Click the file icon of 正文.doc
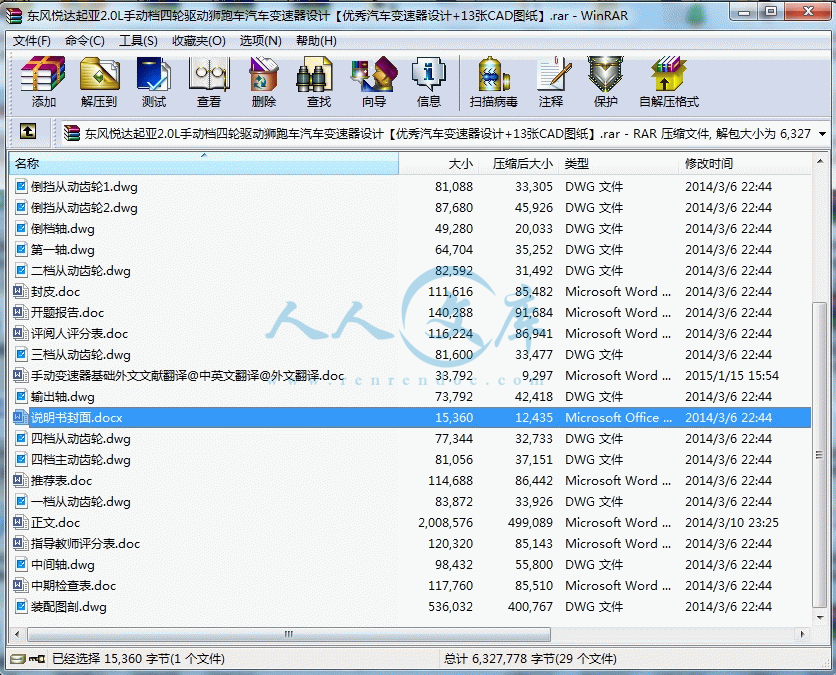The image size is (836, 675). pyautogui.click(x=20, y=523)
